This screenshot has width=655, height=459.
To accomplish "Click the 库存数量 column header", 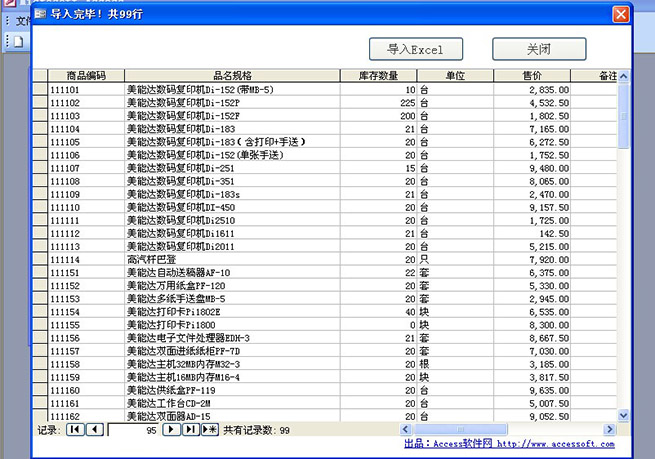I will (x=378, y=76).
